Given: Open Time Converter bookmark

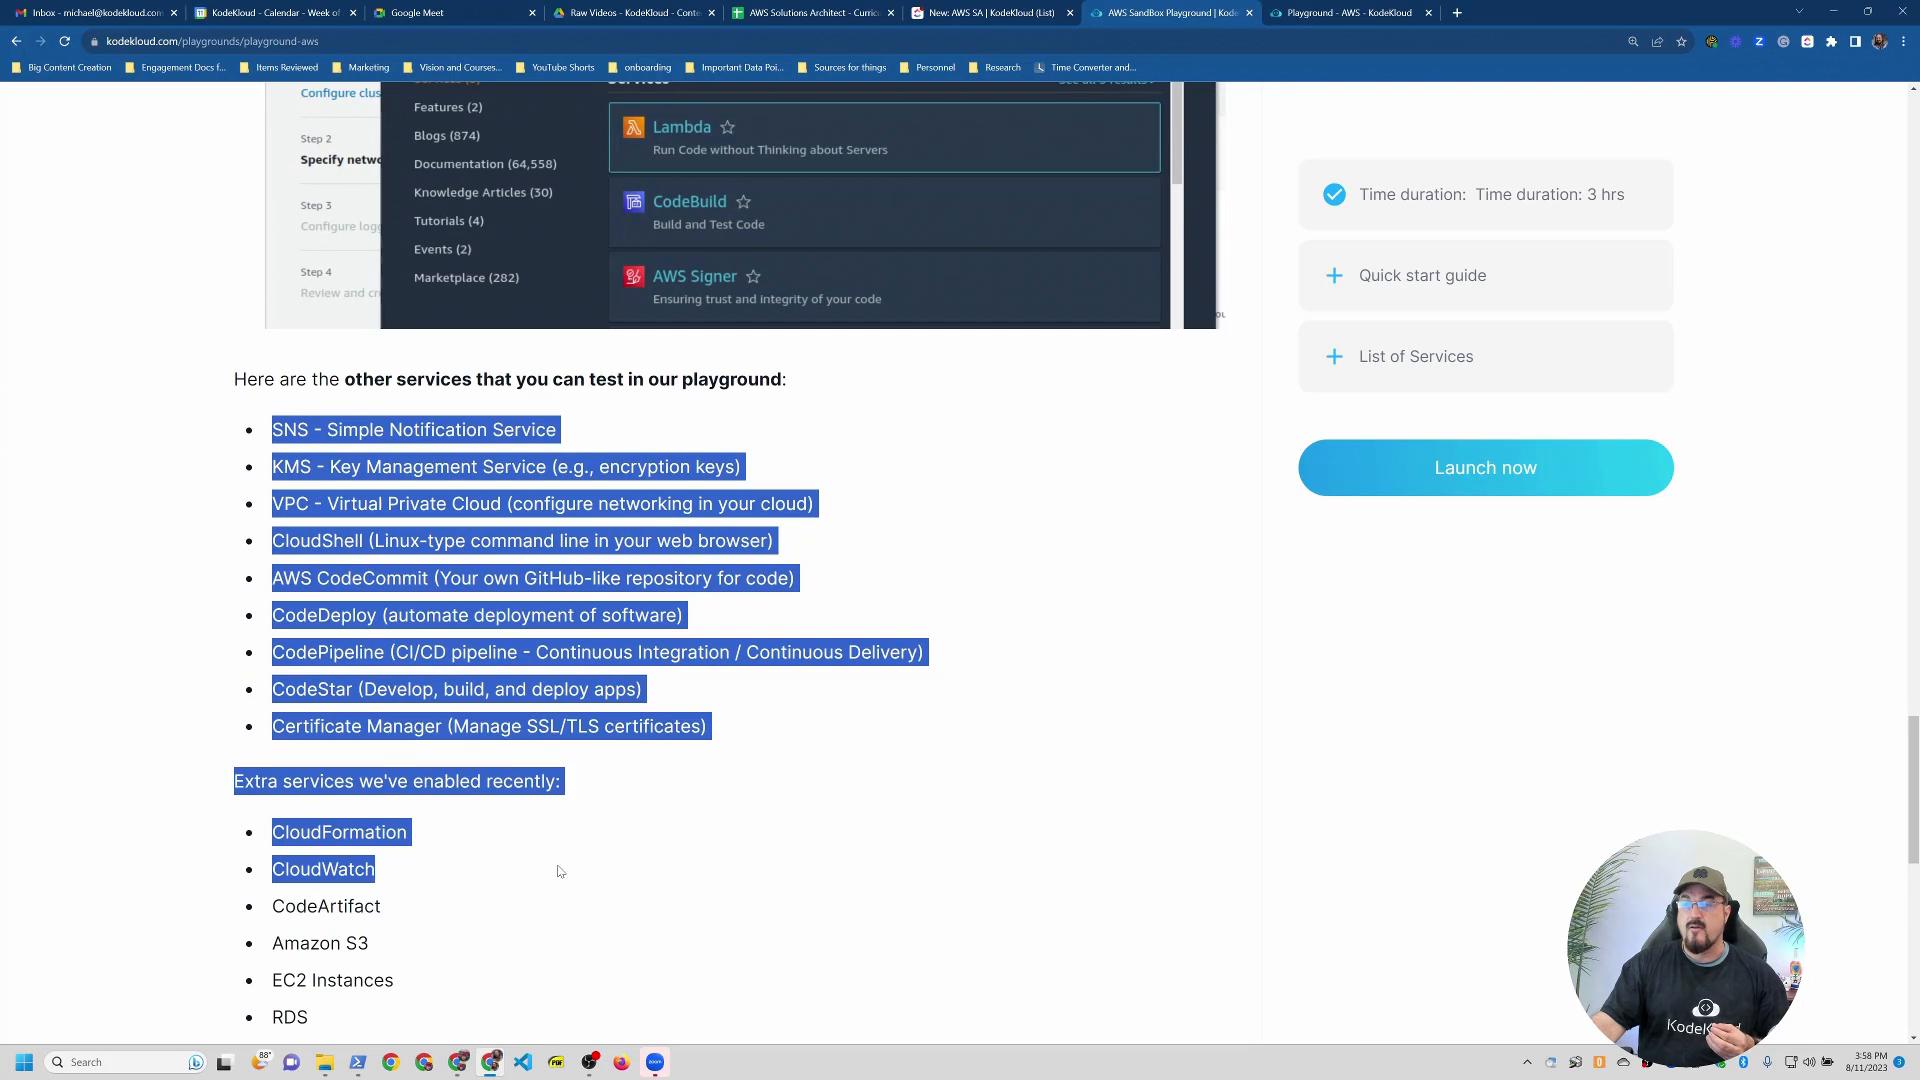Looking at the screenshot, I should [x=1085, y=68].
